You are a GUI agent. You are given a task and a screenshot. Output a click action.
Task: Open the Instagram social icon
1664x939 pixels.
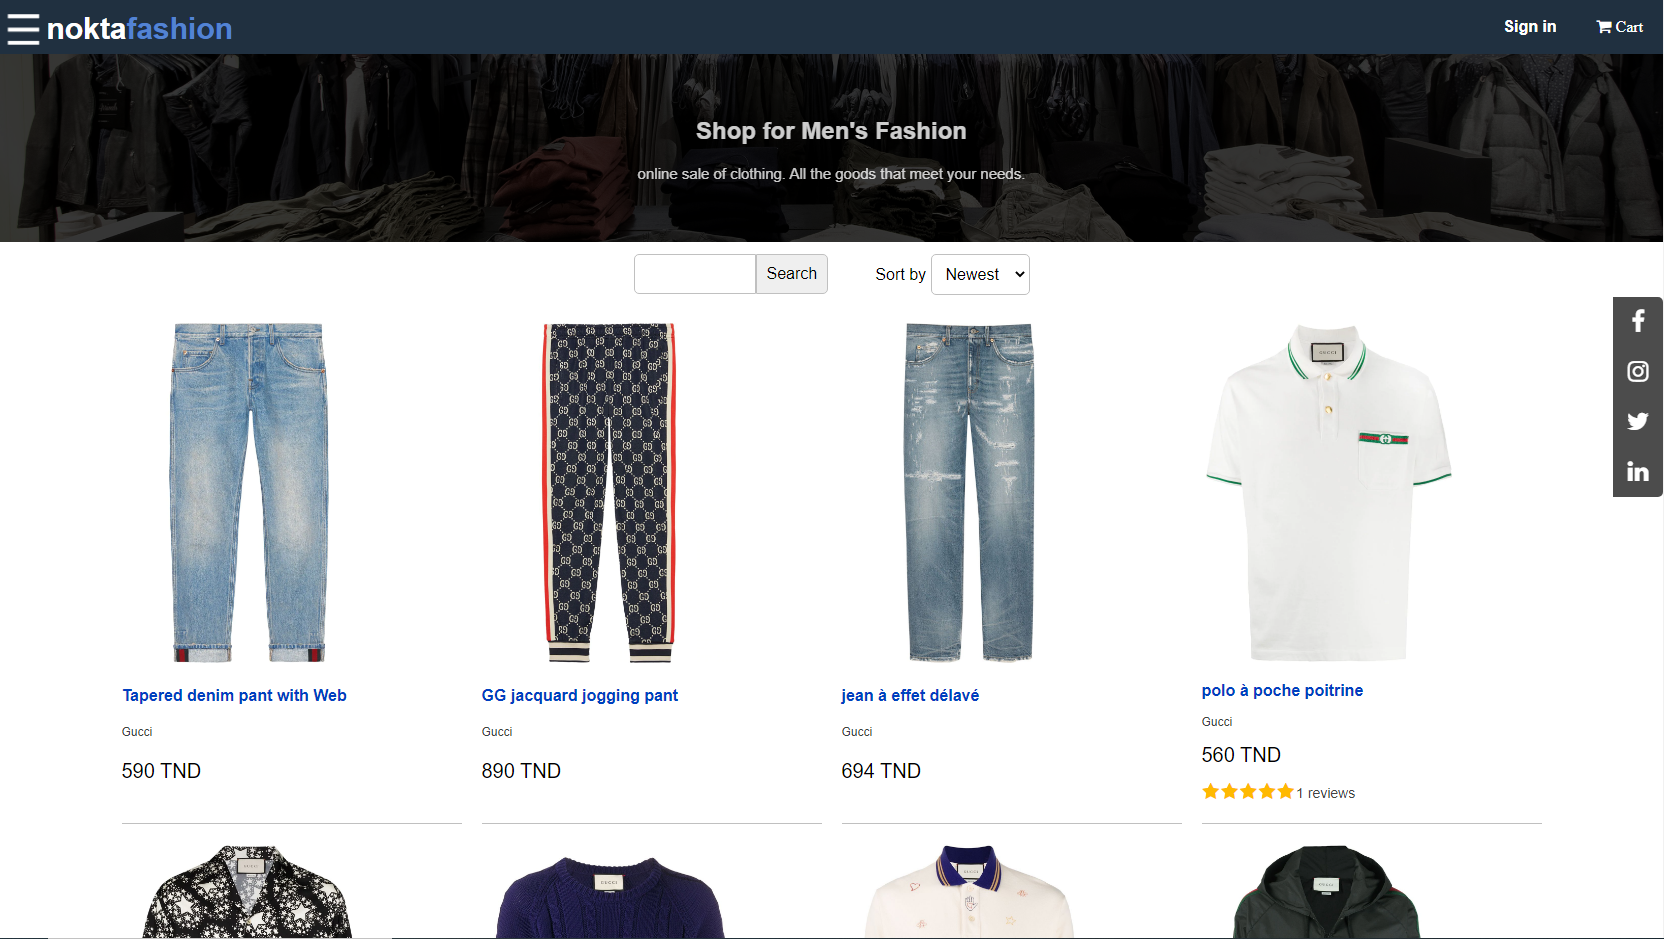click(x=1638, y=371)
